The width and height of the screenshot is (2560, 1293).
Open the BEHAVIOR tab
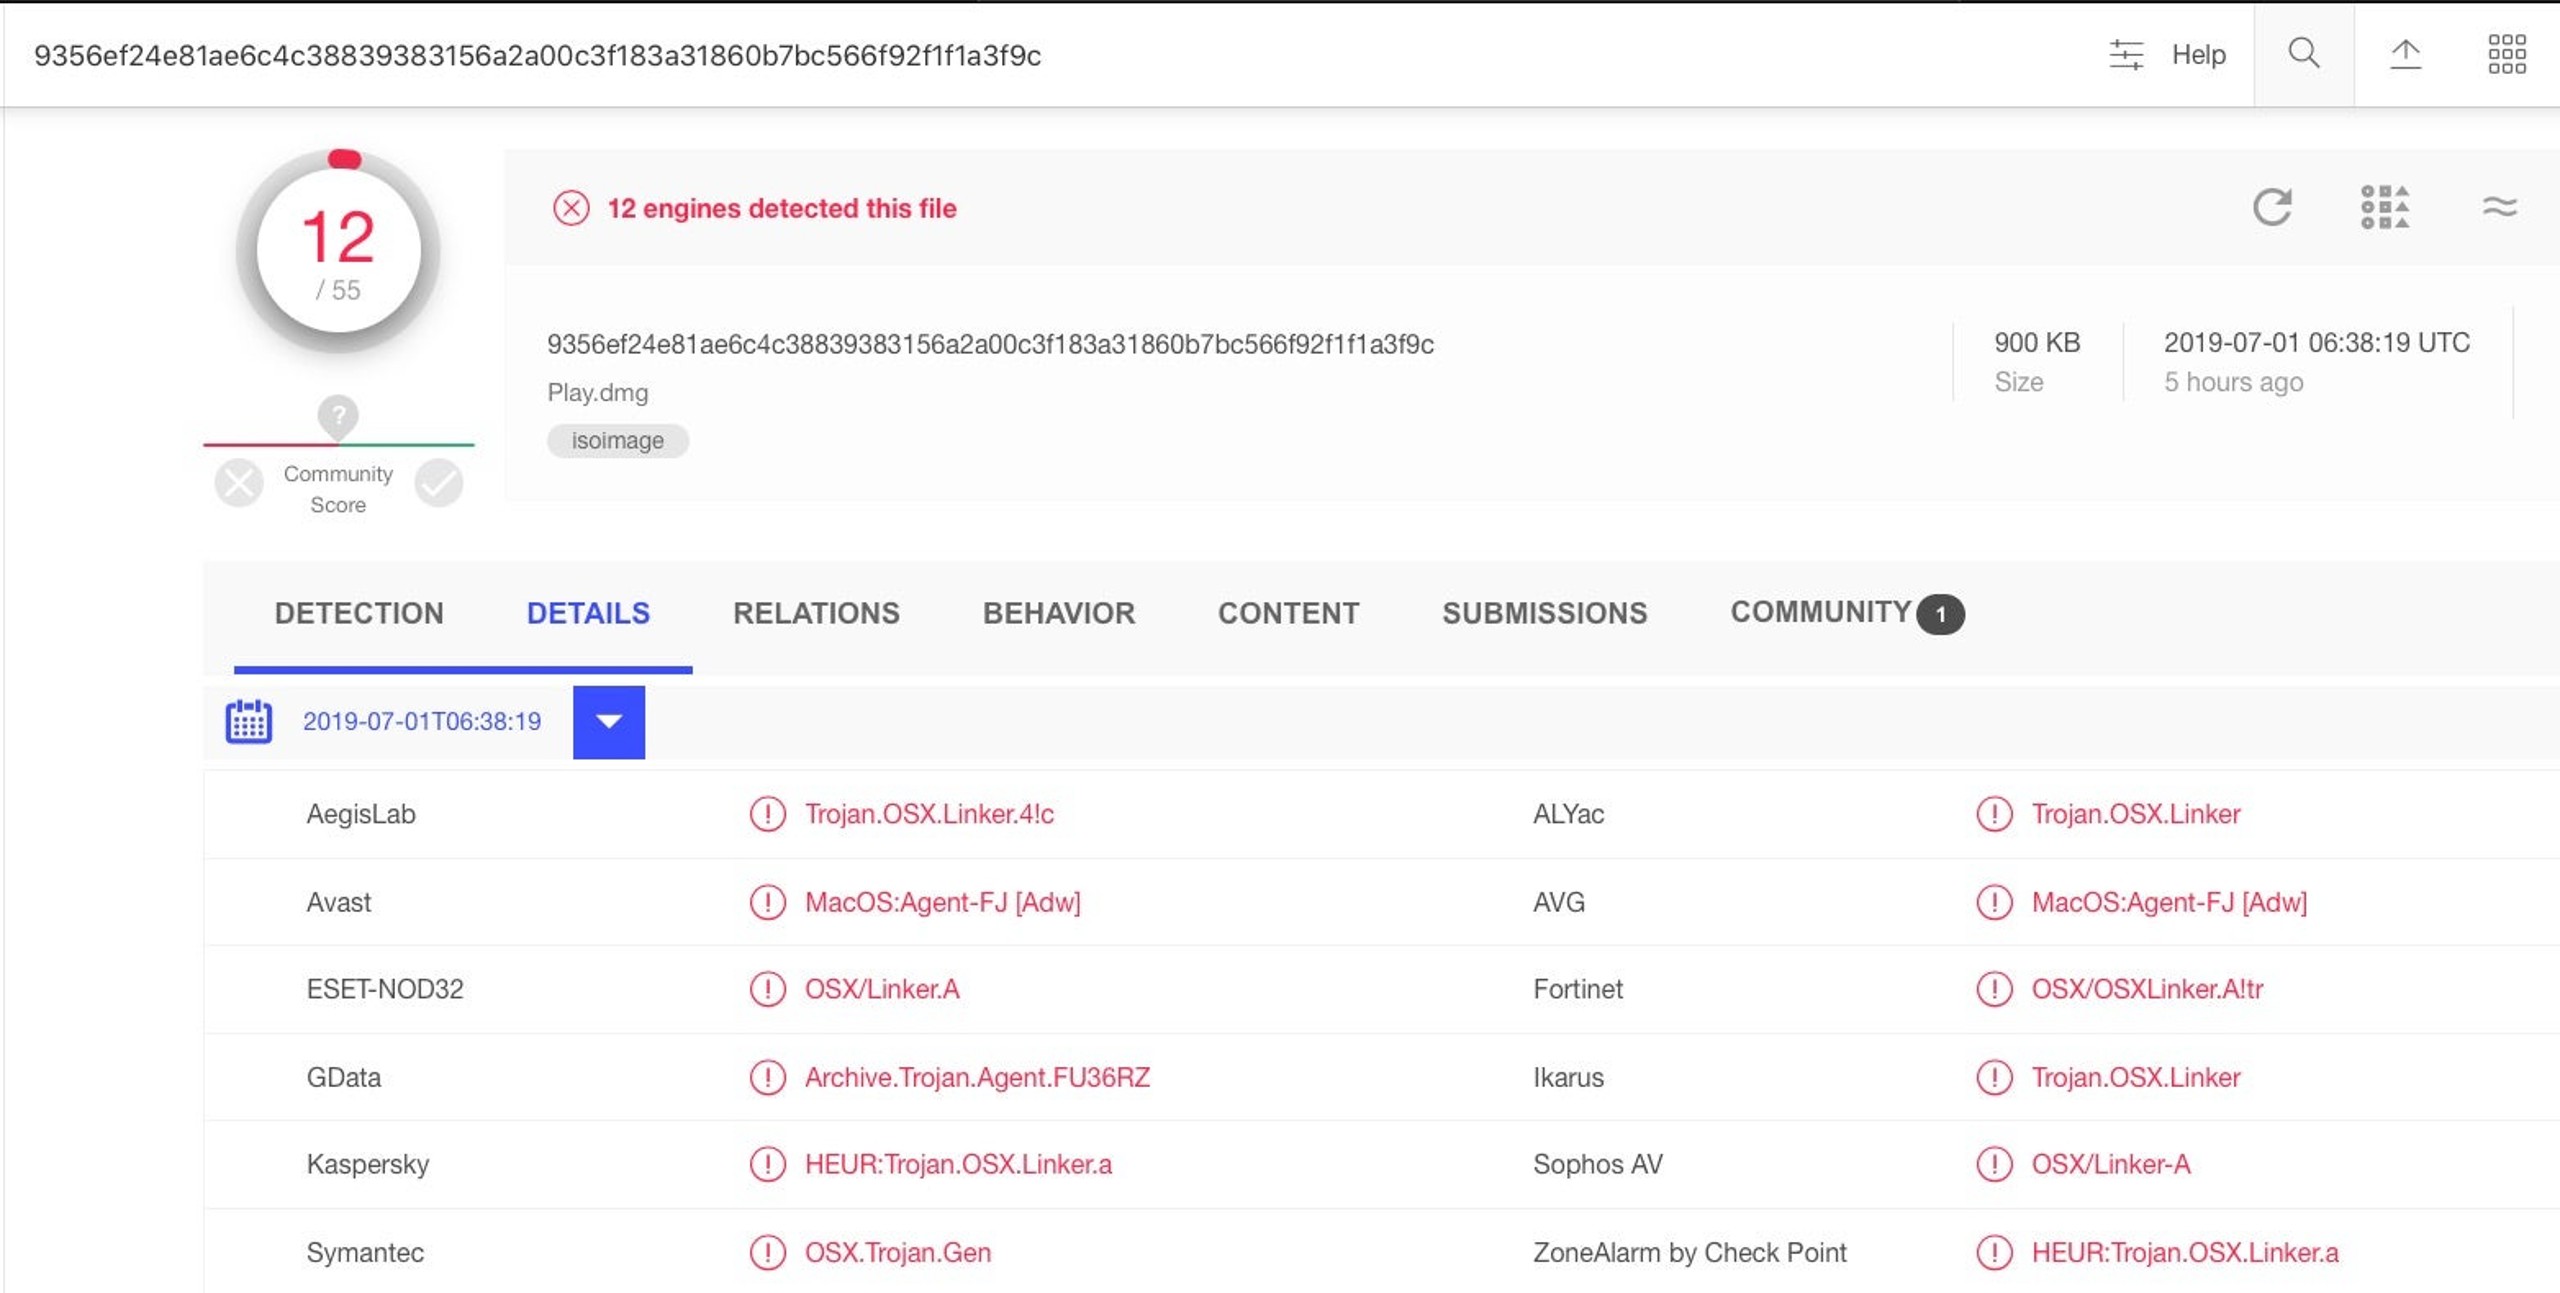point(1059,613)
